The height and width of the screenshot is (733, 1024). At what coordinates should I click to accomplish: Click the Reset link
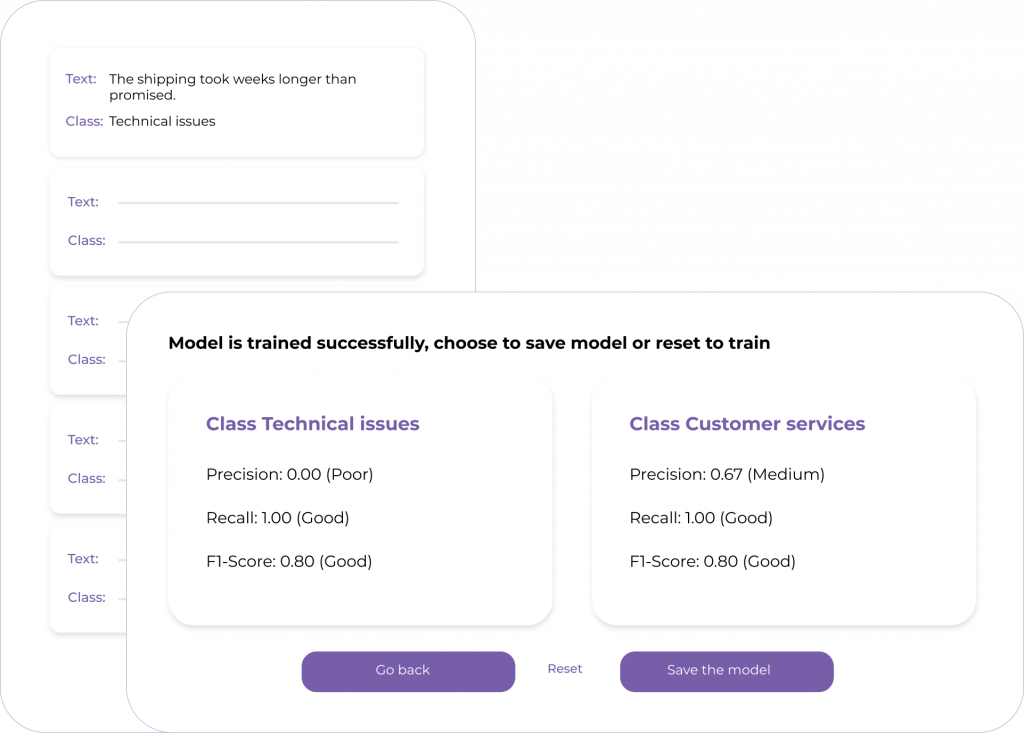[565, 669]
